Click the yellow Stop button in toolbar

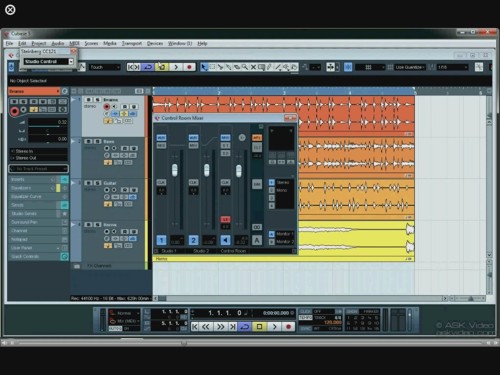(161, 67)
